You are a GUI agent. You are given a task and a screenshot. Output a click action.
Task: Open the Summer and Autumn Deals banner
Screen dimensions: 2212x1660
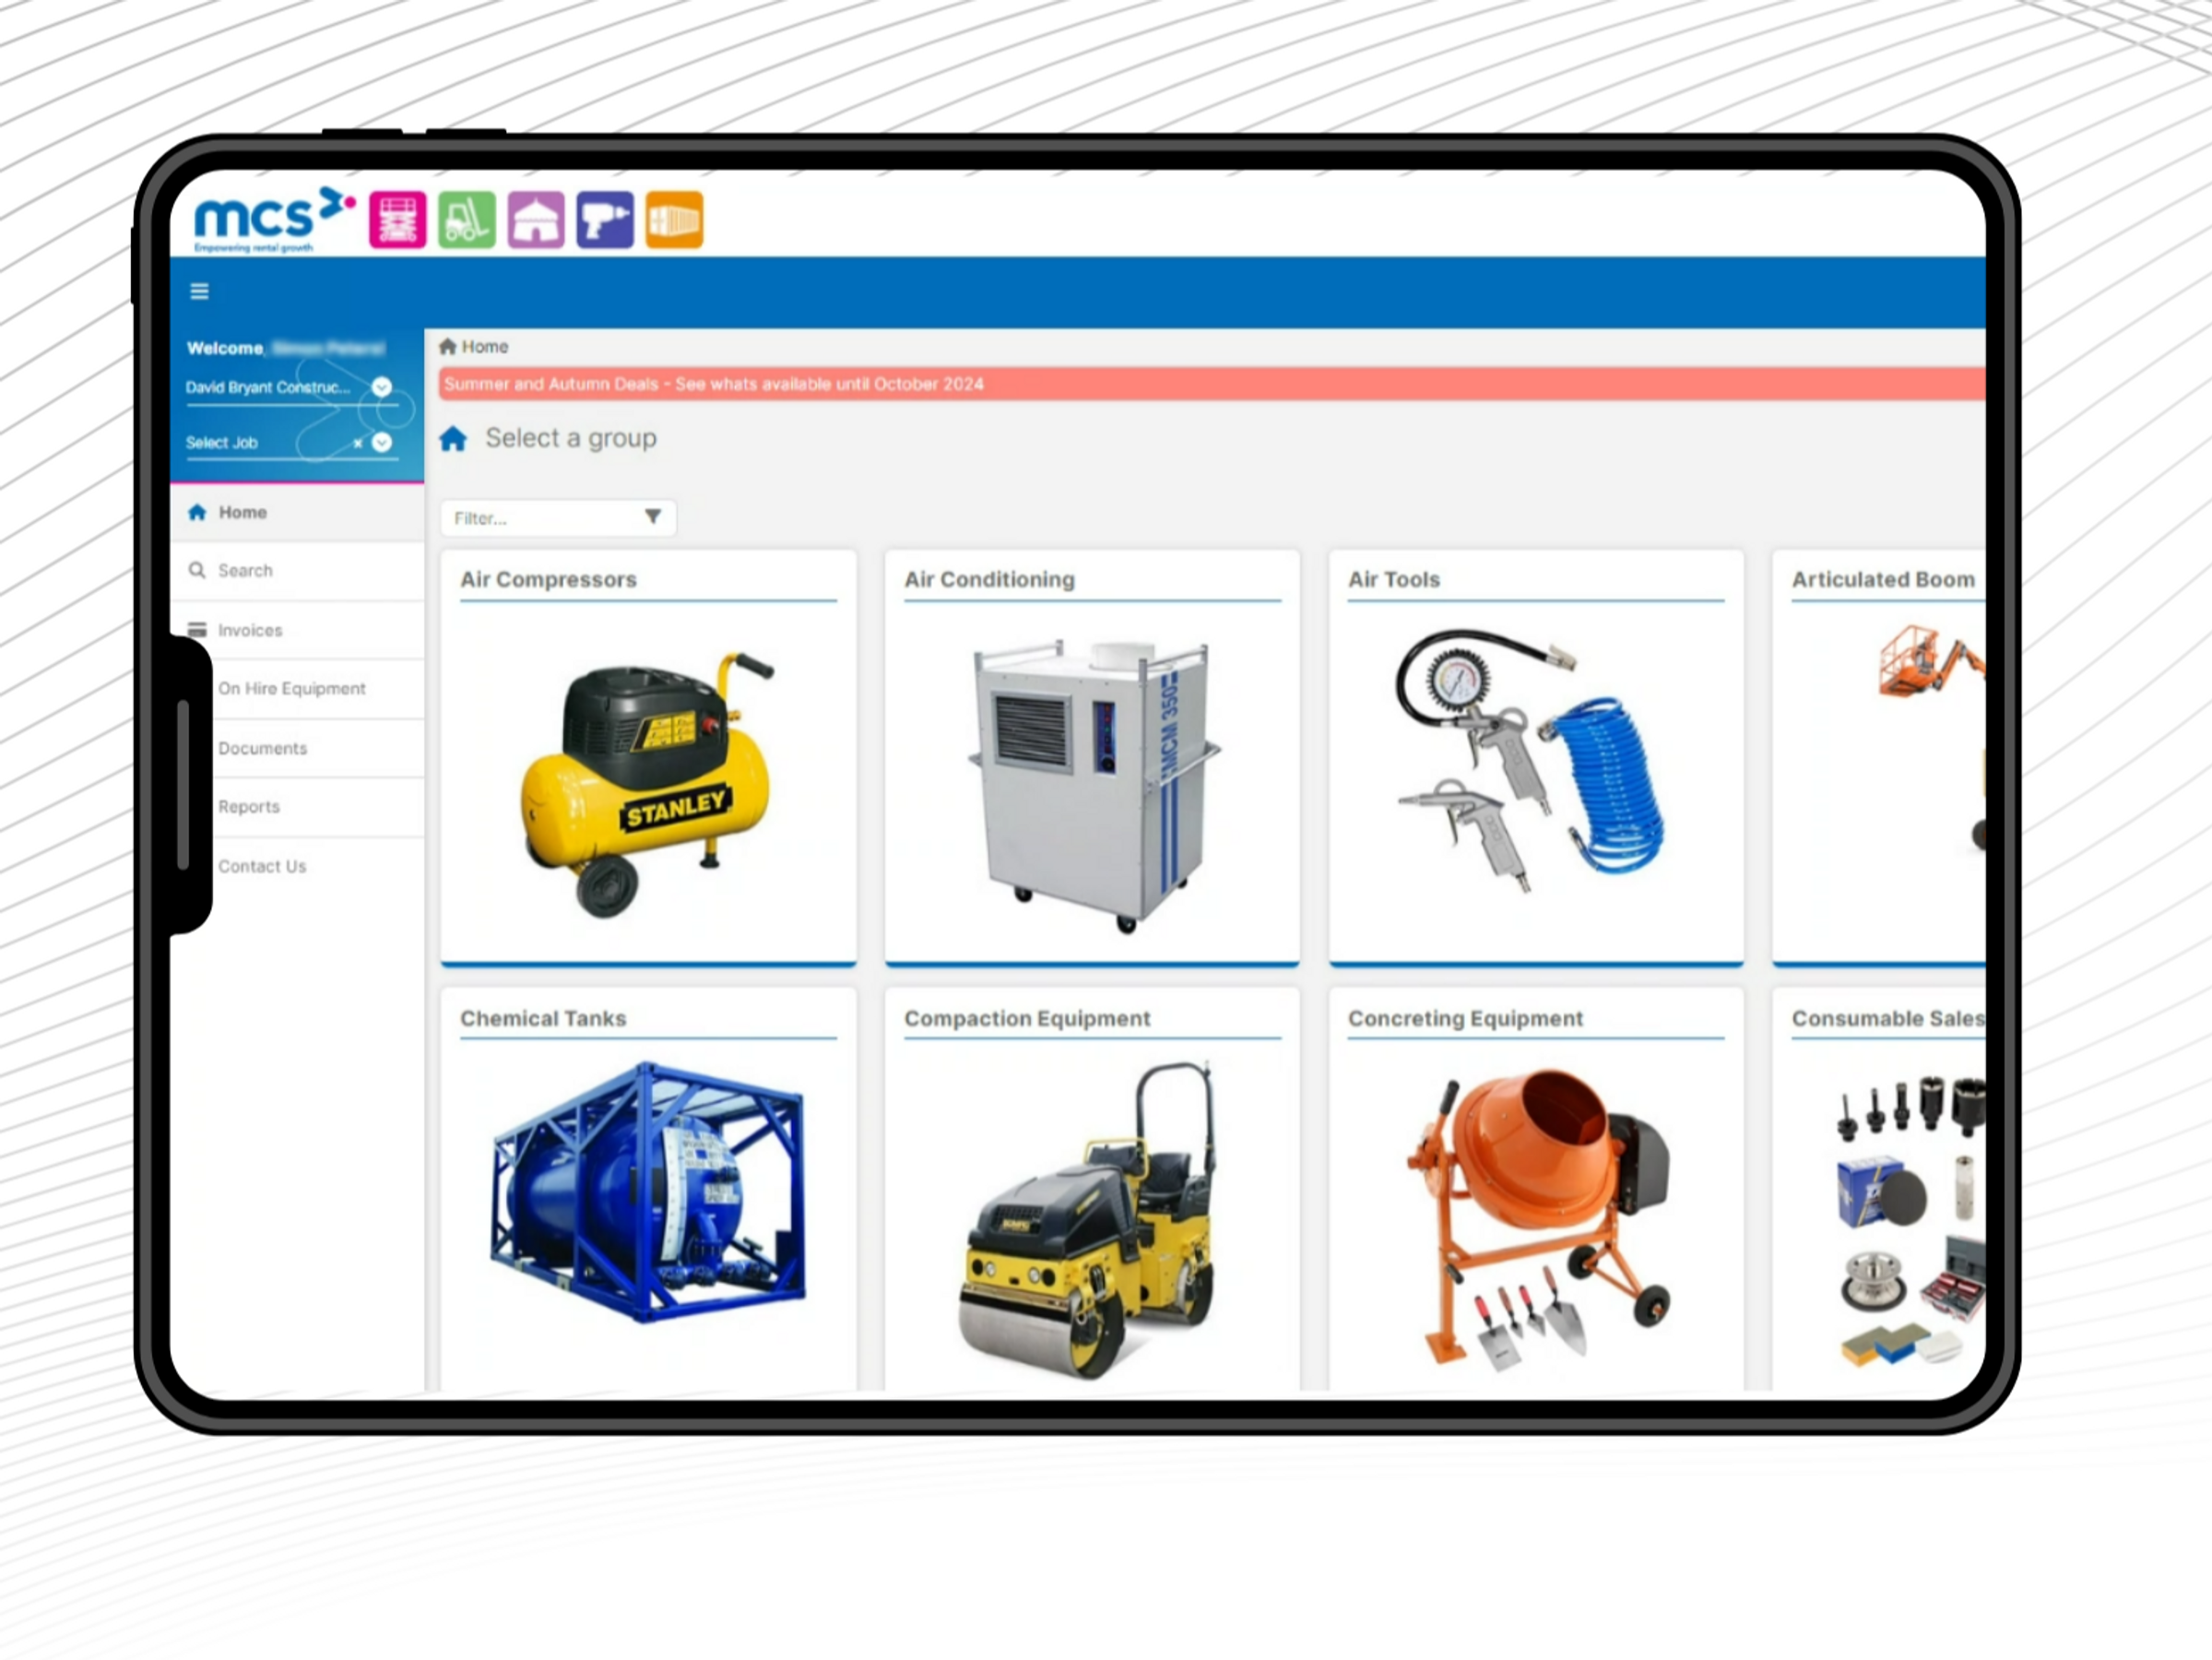pos(1212,384)
